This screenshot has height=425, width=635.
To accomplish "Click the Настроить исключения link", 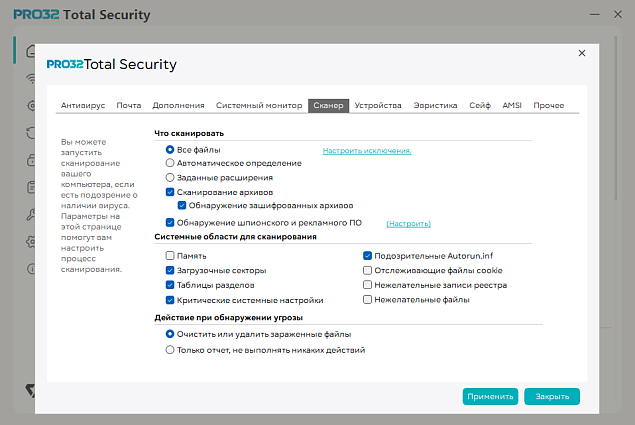I will pyautogui.click(x=367, y=151).
